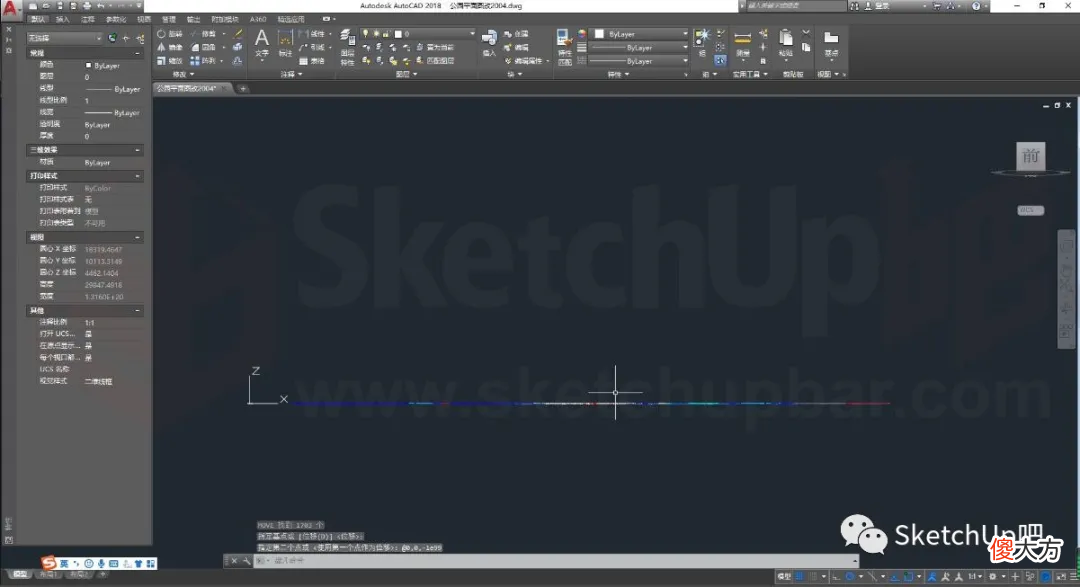
Task: Expand the 图层 panel flyout
Action: coord(406,74)
